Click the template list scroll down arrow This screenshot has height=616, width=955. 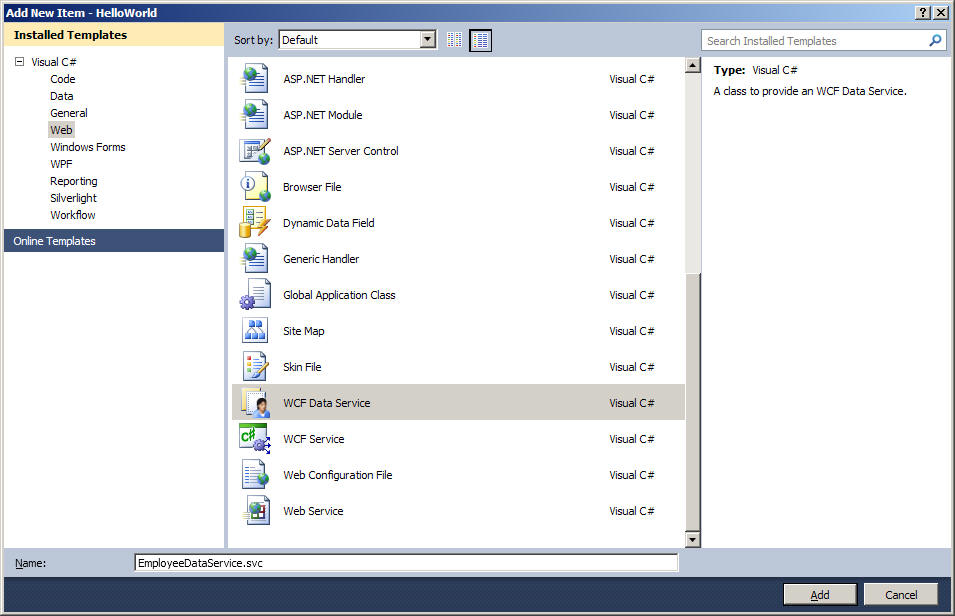click(x=692, y=539)
